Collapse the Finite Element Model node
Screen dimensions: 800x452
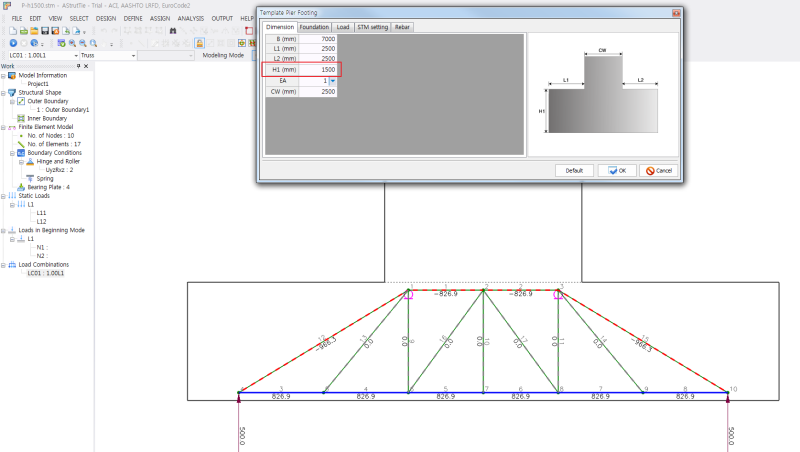[x=4, y=127]
